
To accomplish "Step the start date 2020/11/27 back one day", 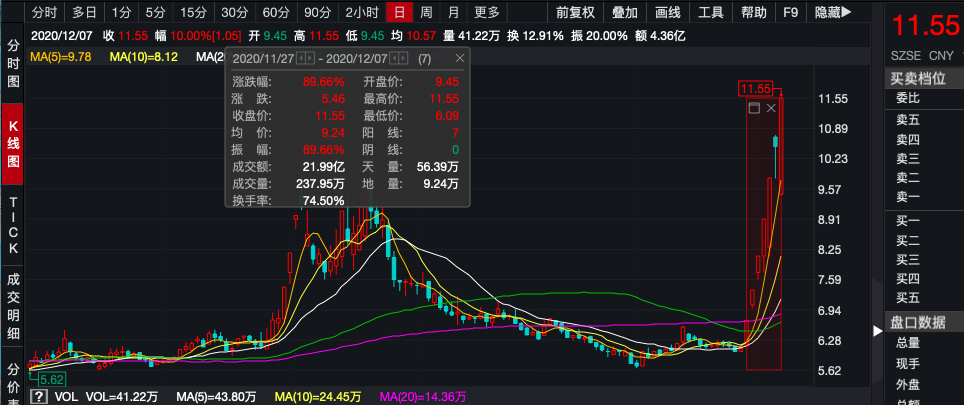I will [301, 58].
